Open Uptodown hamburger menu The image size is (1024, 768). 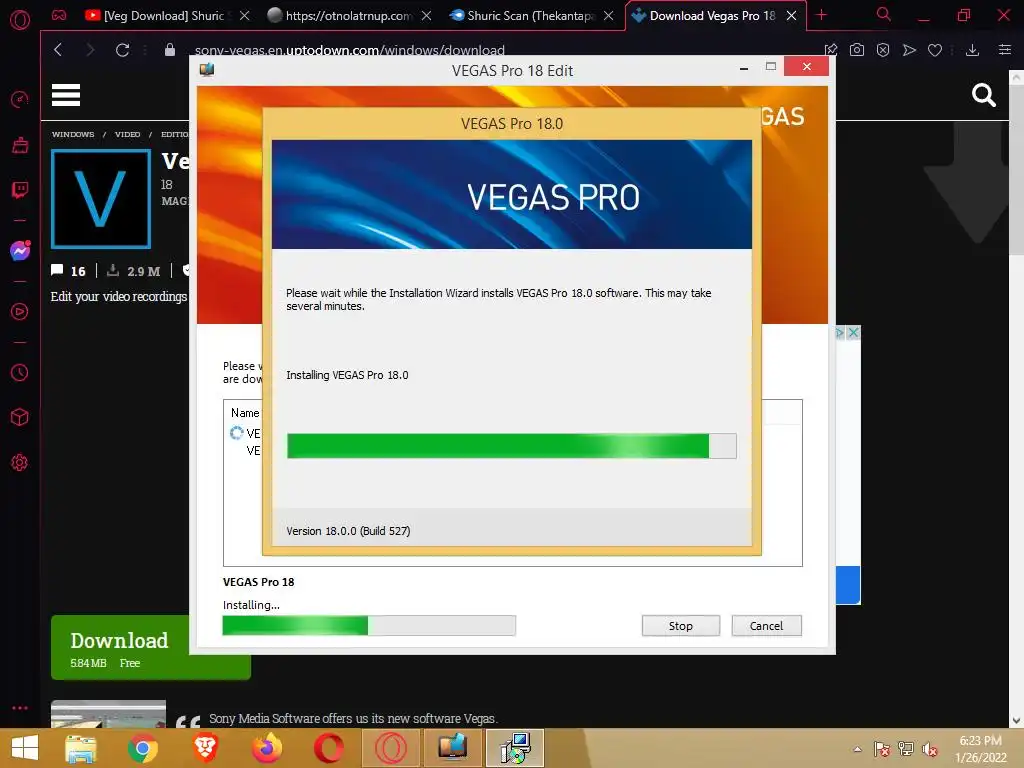66,95
